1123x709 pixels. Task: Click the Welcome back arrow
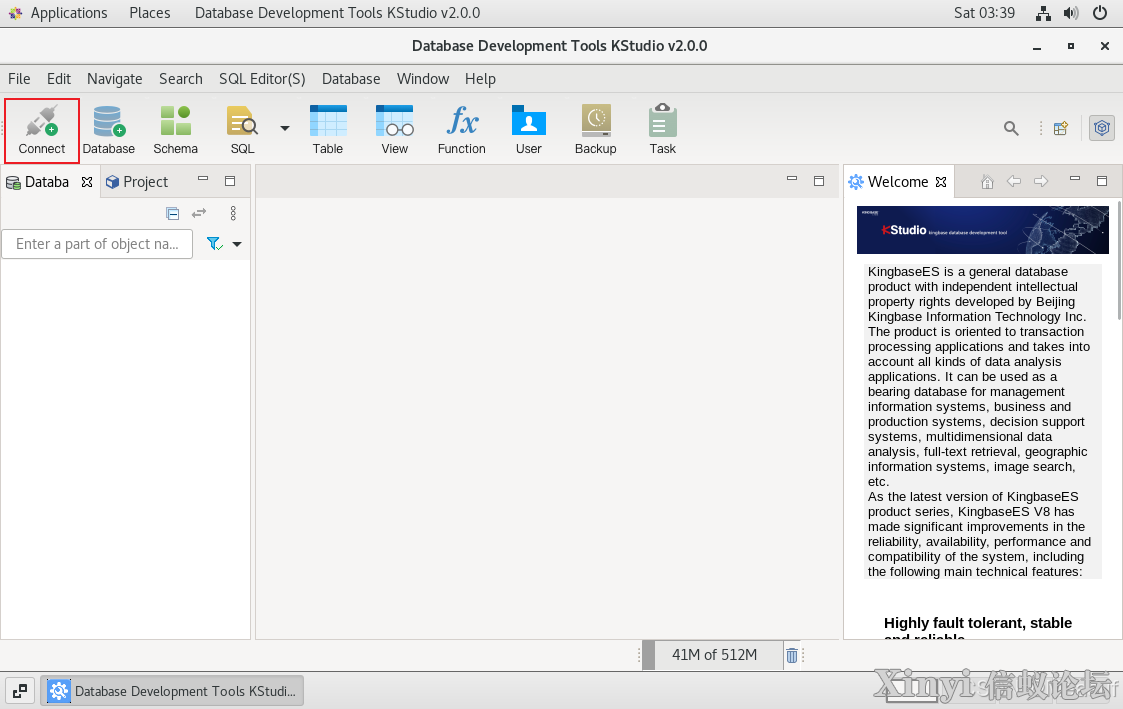point(1014,181)
